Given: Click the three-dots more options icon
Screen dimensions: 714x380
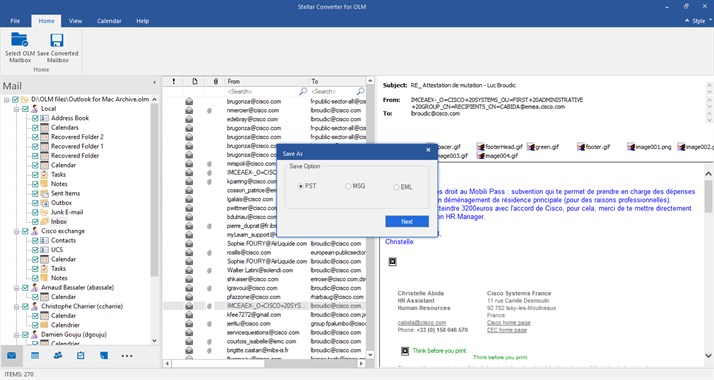Looking at the screenshot, I should click(127, 356).
